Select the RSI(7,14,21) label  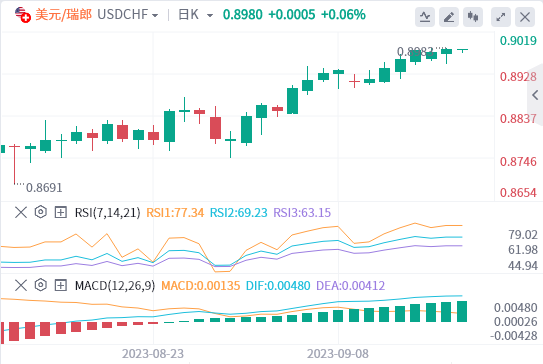pos(108,212)
